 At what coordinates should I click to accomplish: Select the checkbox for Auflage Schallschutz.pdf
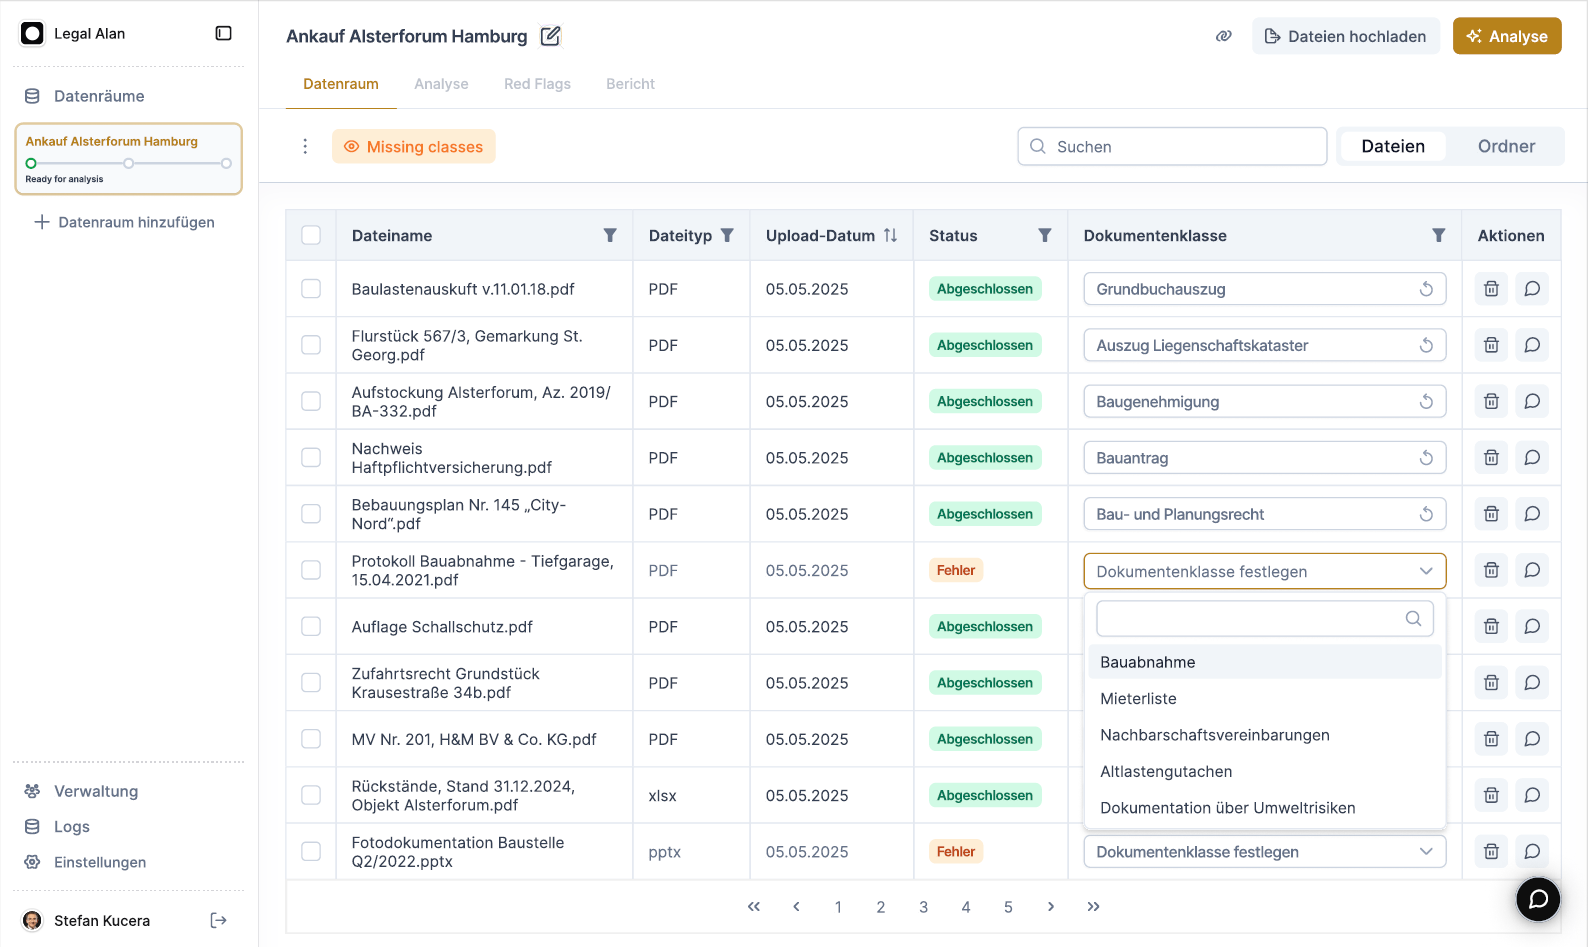coord(311,627)
